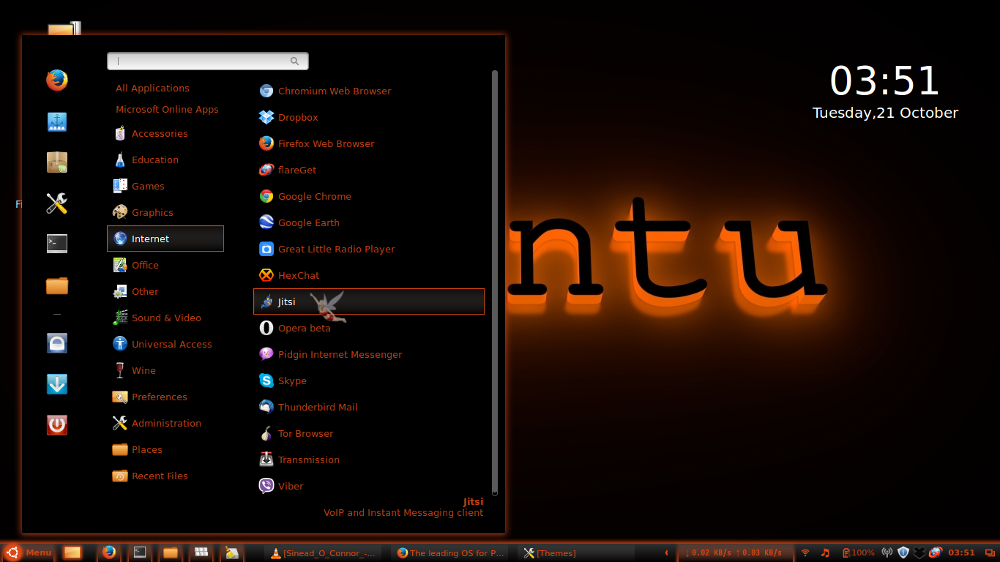Select the Sound & Video category
This screenshot has width=1000, height=562.
click(x=165, y=318)
